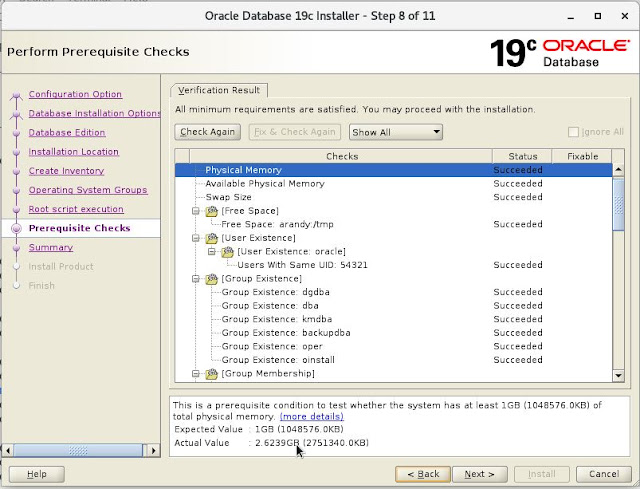Select Group Existence: oinstall row
The width and height of the screenshot is (640, 489).
click(393, 360)
